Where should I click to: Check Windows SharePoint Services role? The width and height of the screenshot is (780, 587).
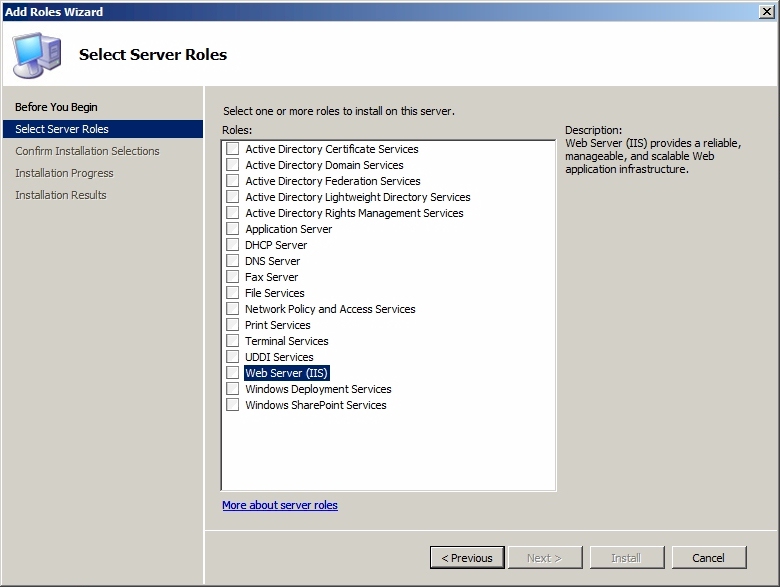coord(232,404)
